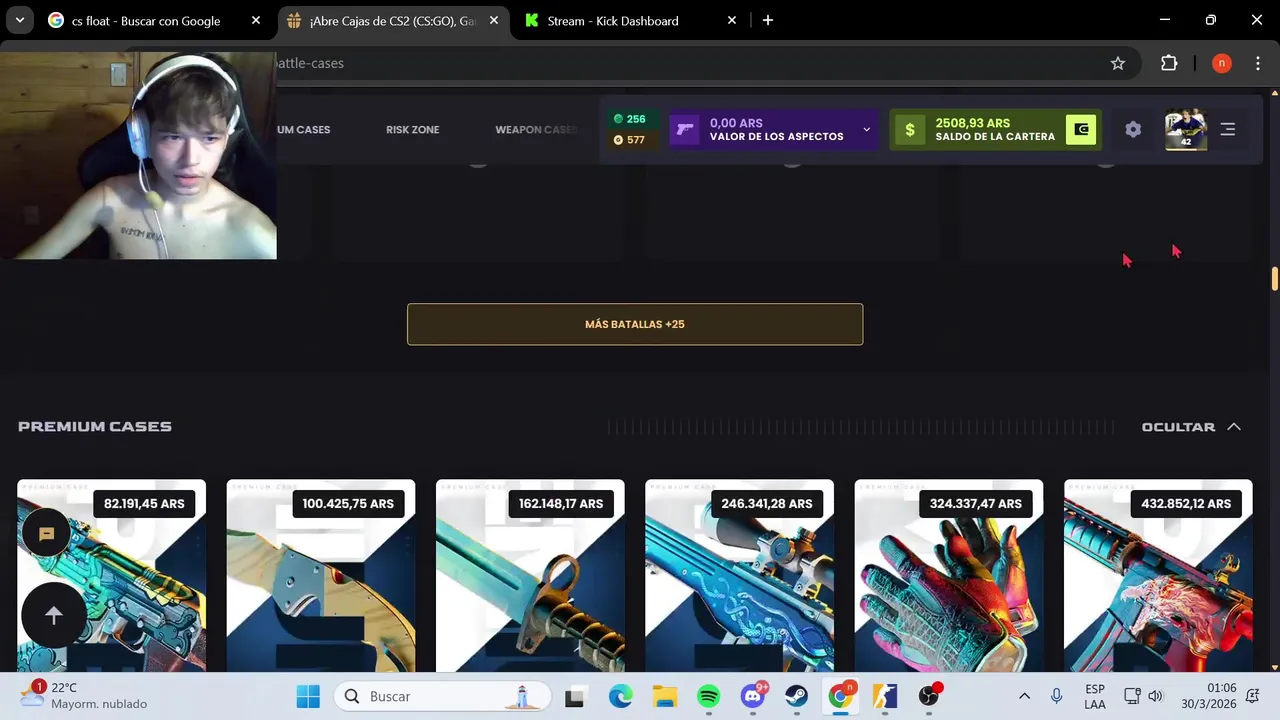Open Steam from the taskbar
1280x720 pixels.
pyautogui.click(x=797, y=696)
